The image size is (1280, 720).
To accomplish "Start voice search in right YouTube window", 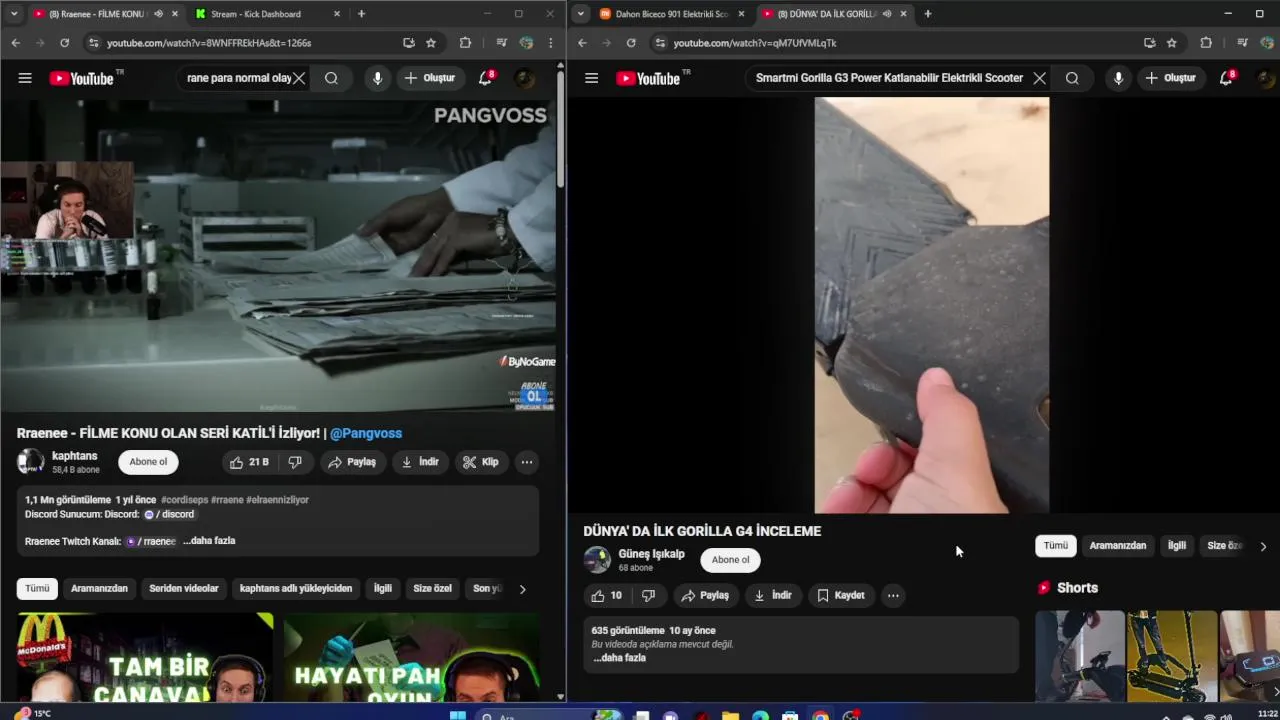I will pos(1118,78).
